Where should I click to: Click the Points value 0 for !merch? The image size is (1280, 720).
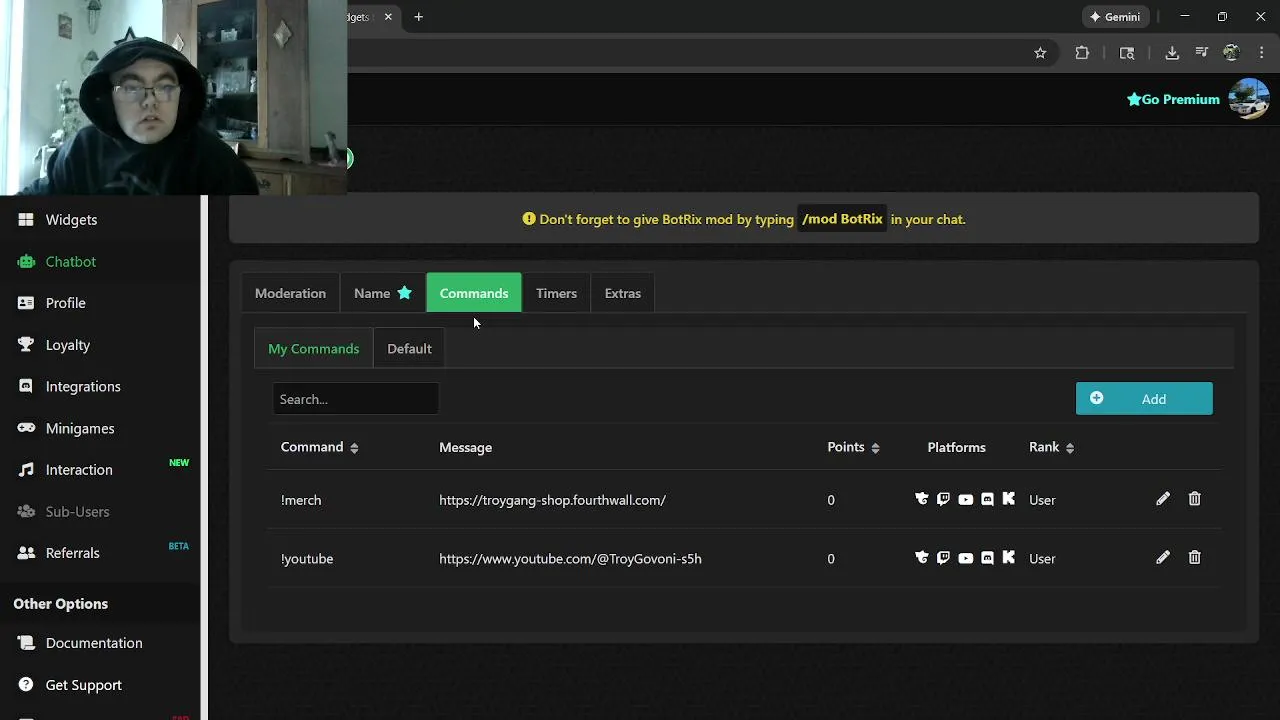tap(830, 500)
